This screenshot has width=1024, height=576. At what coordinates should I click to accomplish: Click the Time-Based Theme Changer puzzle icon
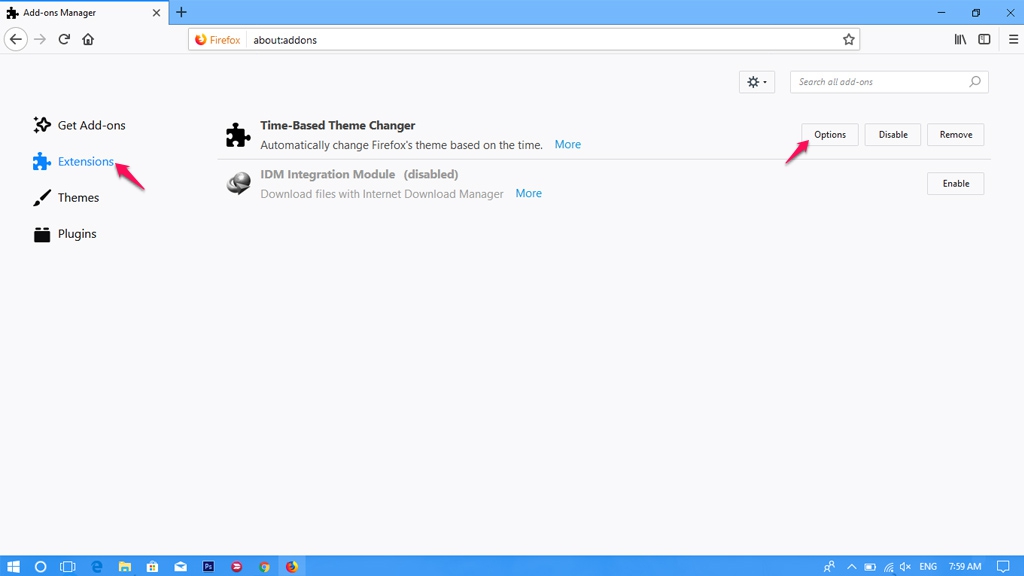click(x=238, y=135)
